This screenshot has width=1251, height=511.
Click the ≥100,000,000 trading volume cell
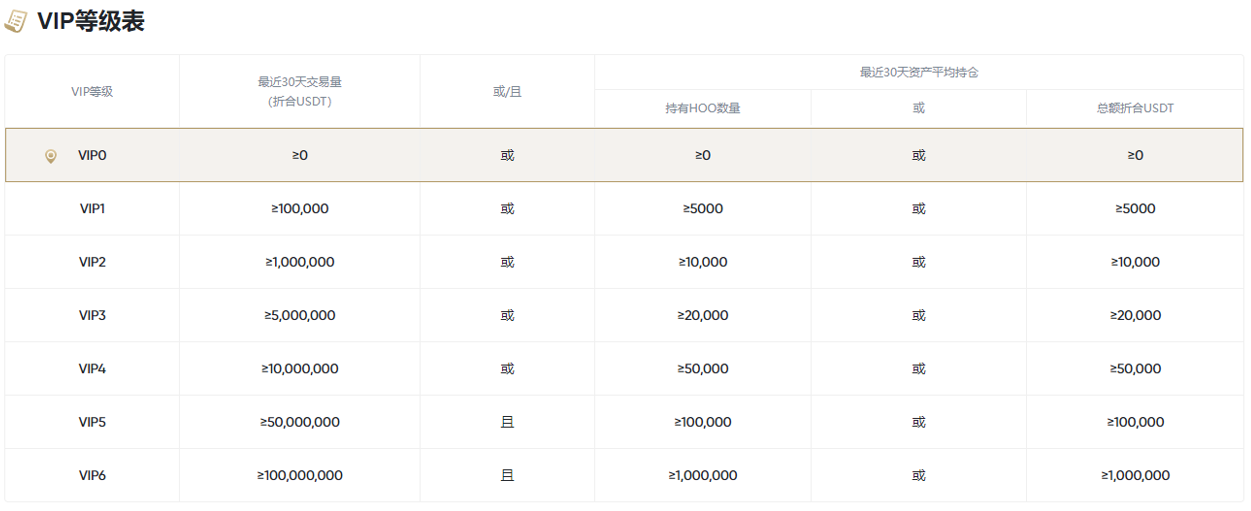(299, 475)
